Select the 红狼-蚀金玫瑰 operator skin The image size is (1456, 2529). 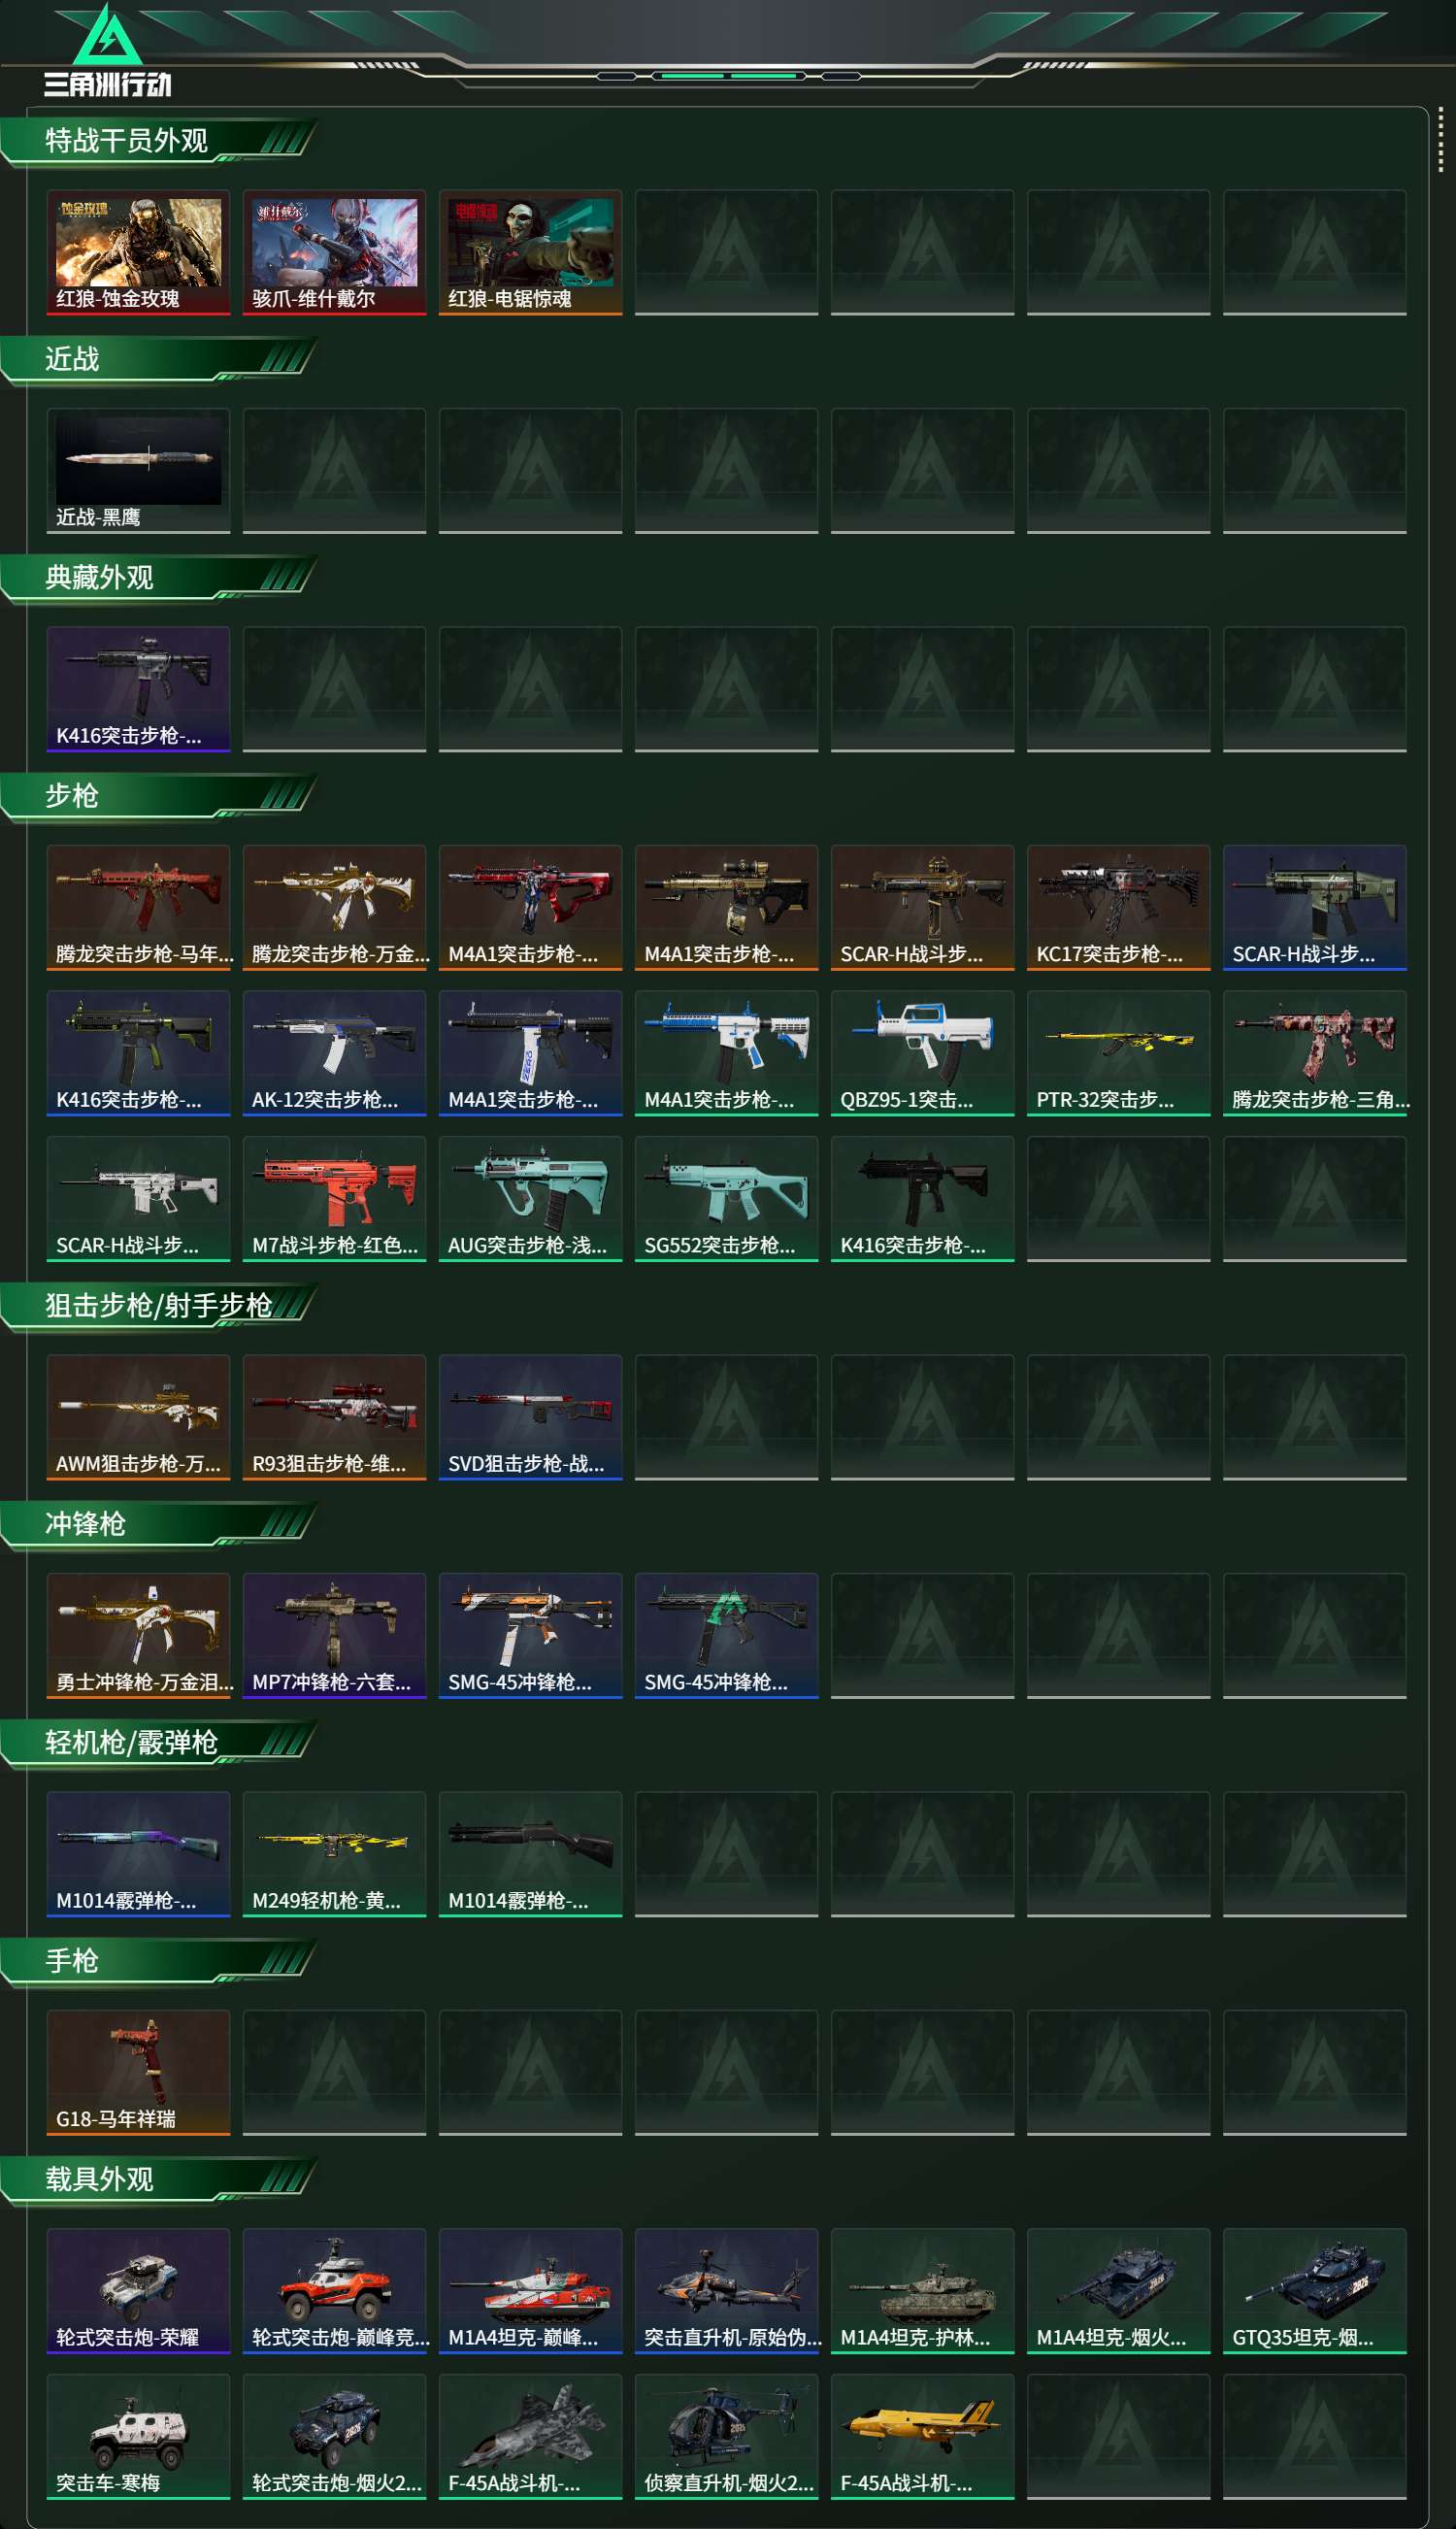(138, 253)
